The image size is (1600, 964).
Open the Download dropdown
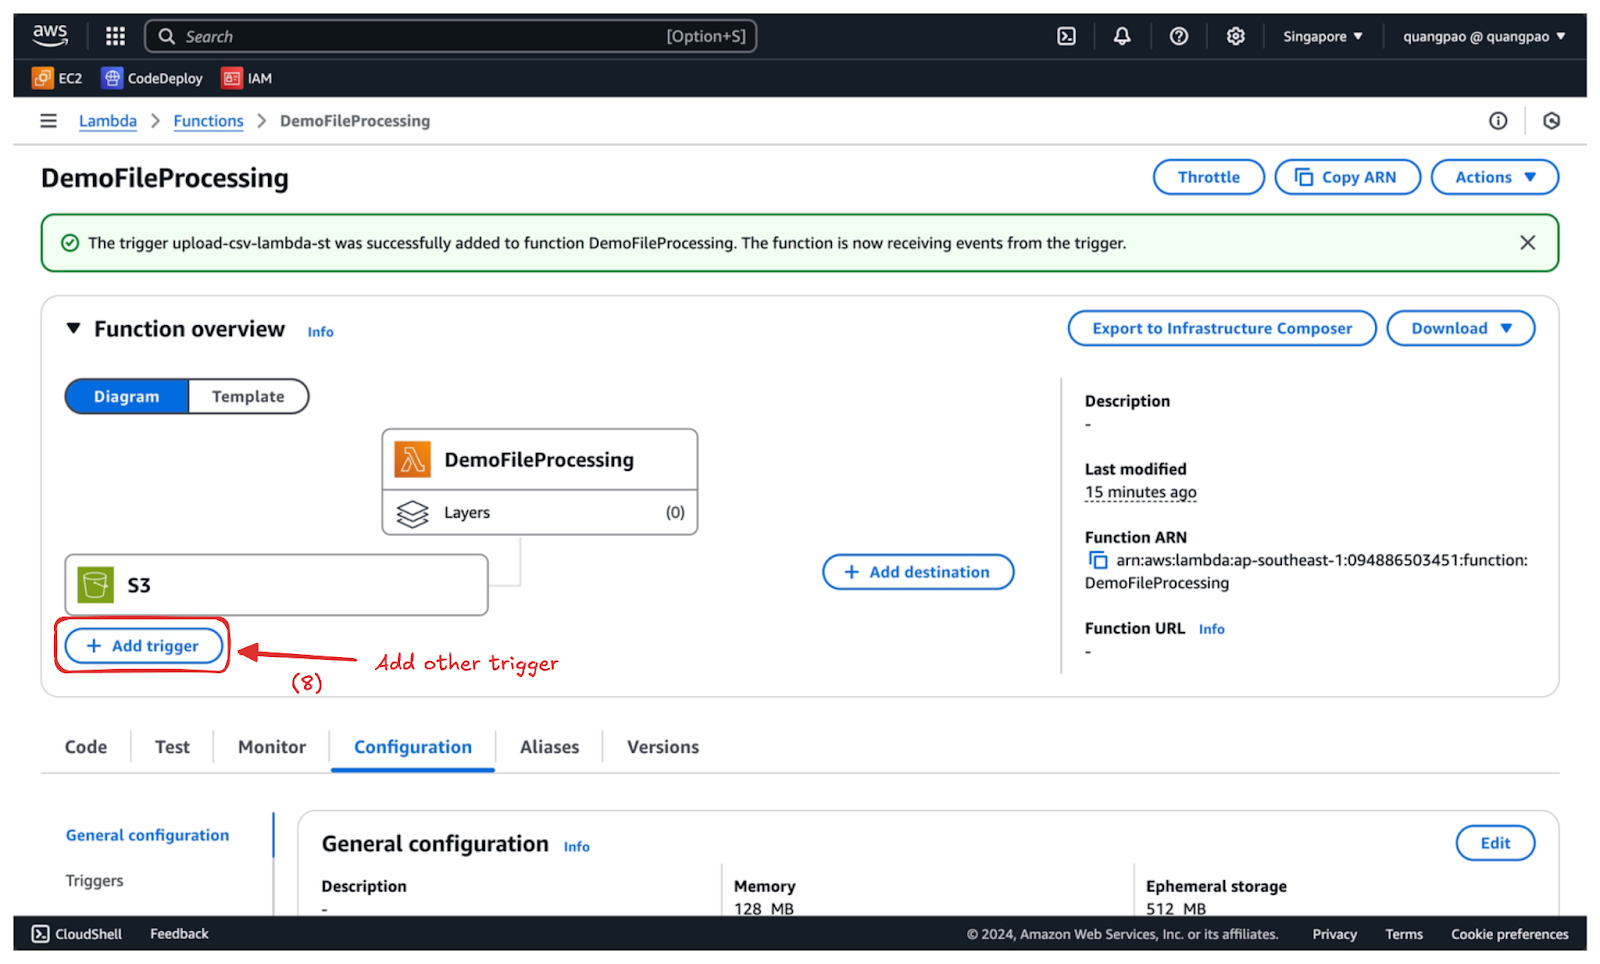click(1461, 329)
